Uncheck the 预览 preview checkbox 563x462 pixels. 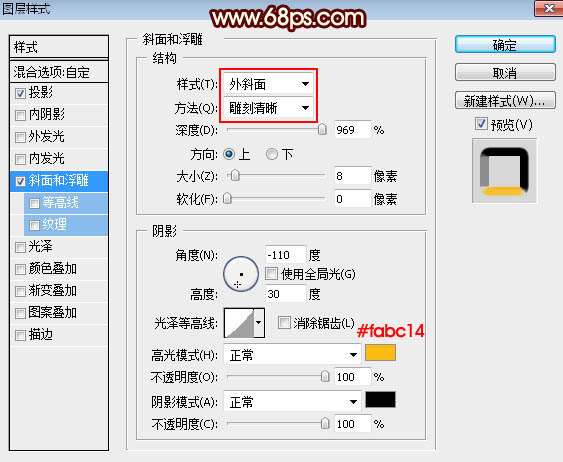[x=481, y=124]
